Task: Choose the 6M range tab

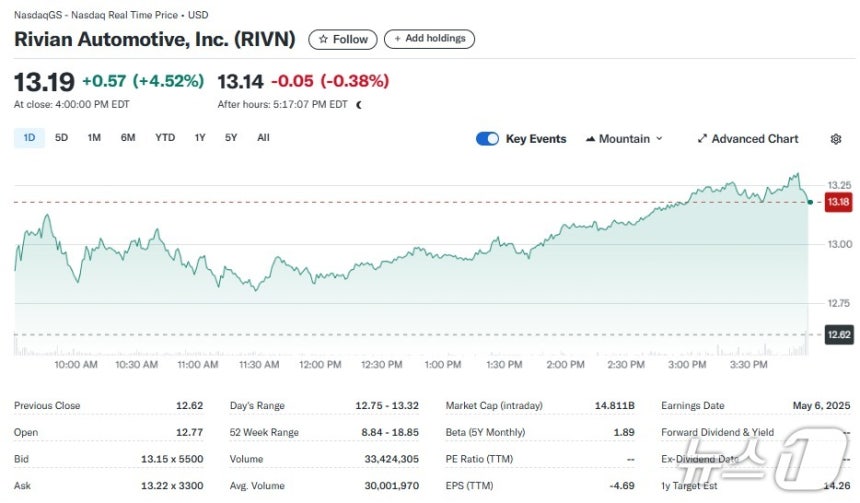Action: pos(128,138)
